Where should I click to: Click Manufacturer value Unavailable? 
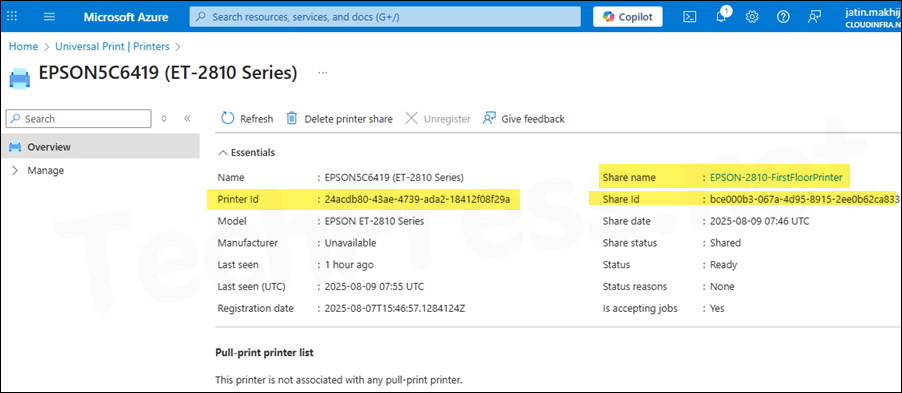(350, 243)
